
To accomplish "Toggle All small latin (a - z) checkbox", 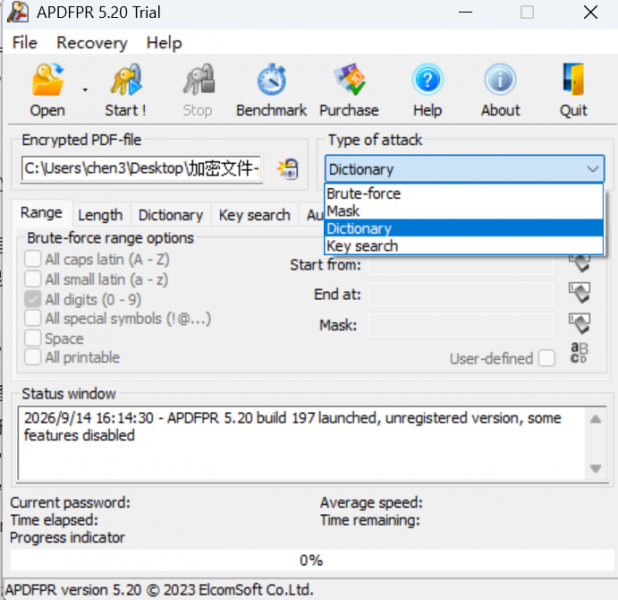I will coord(33,279).
